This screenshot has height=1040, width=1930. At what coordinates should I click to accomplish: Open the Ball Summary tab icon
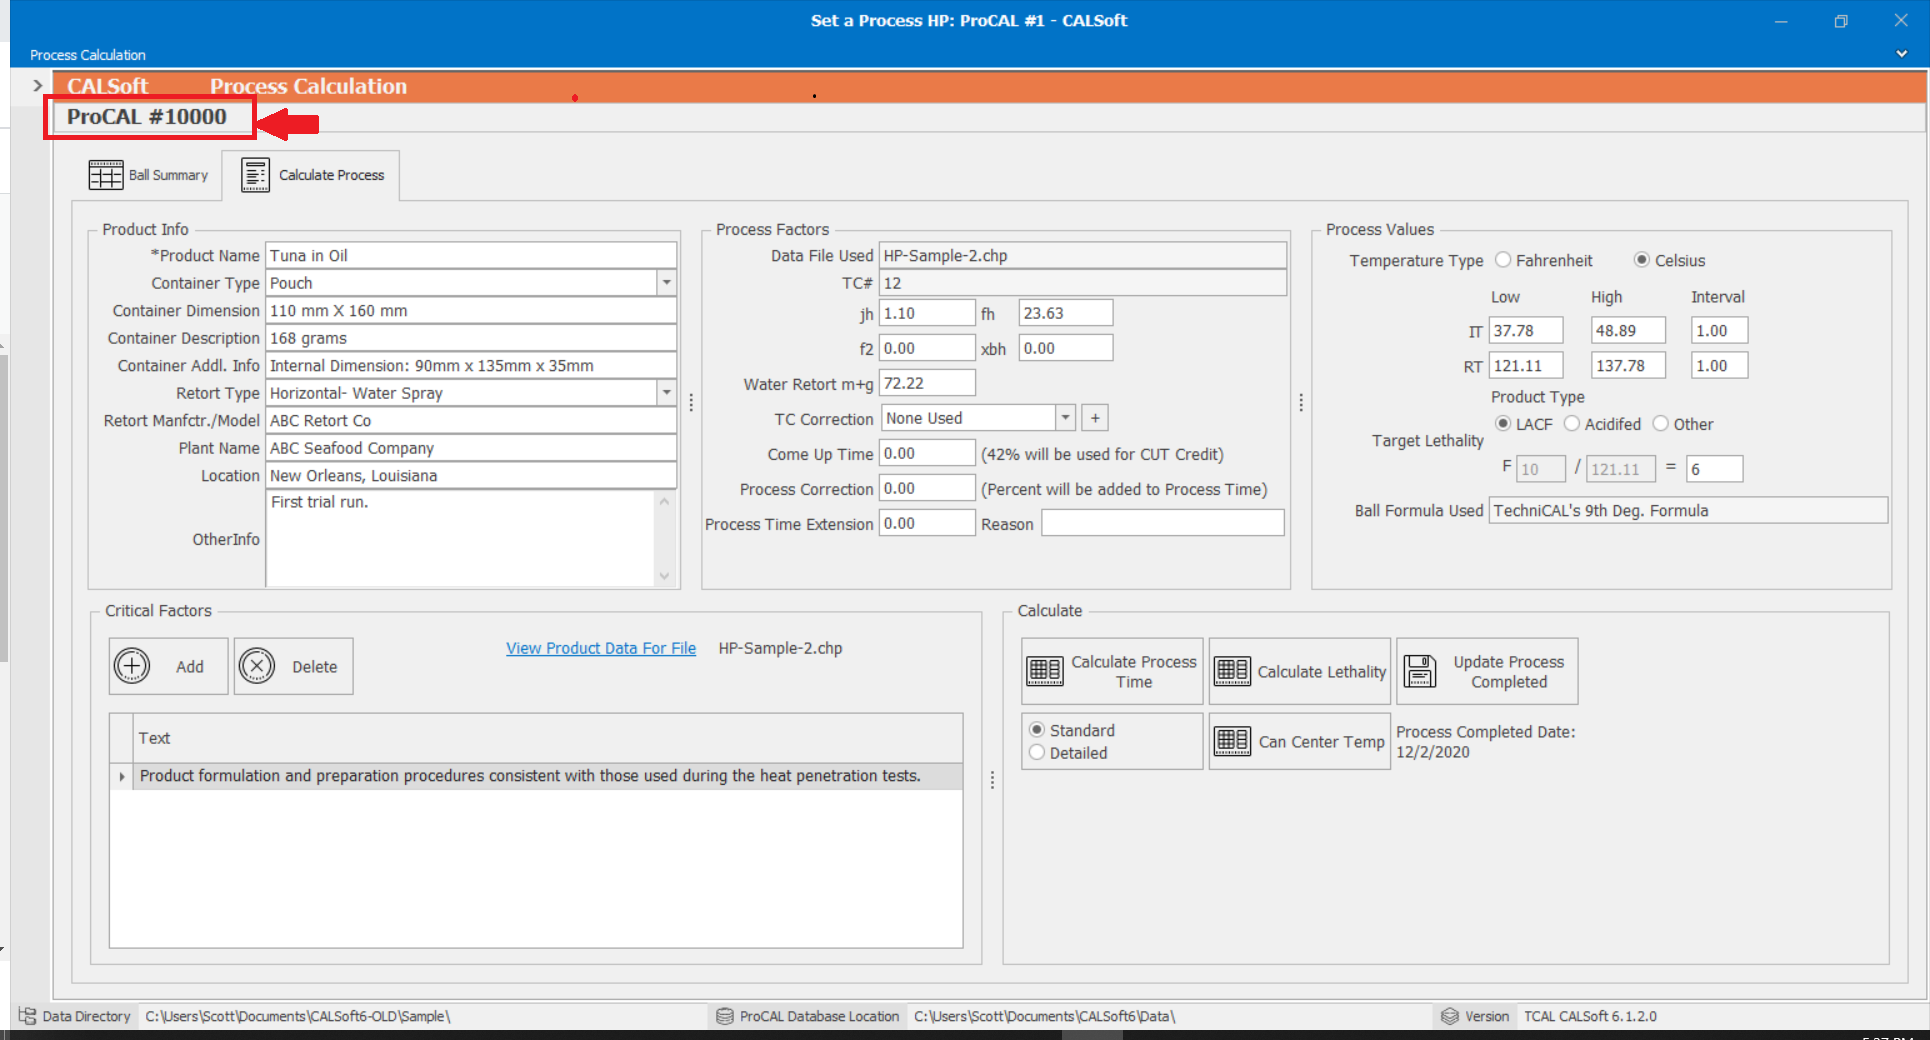(105, 175)
